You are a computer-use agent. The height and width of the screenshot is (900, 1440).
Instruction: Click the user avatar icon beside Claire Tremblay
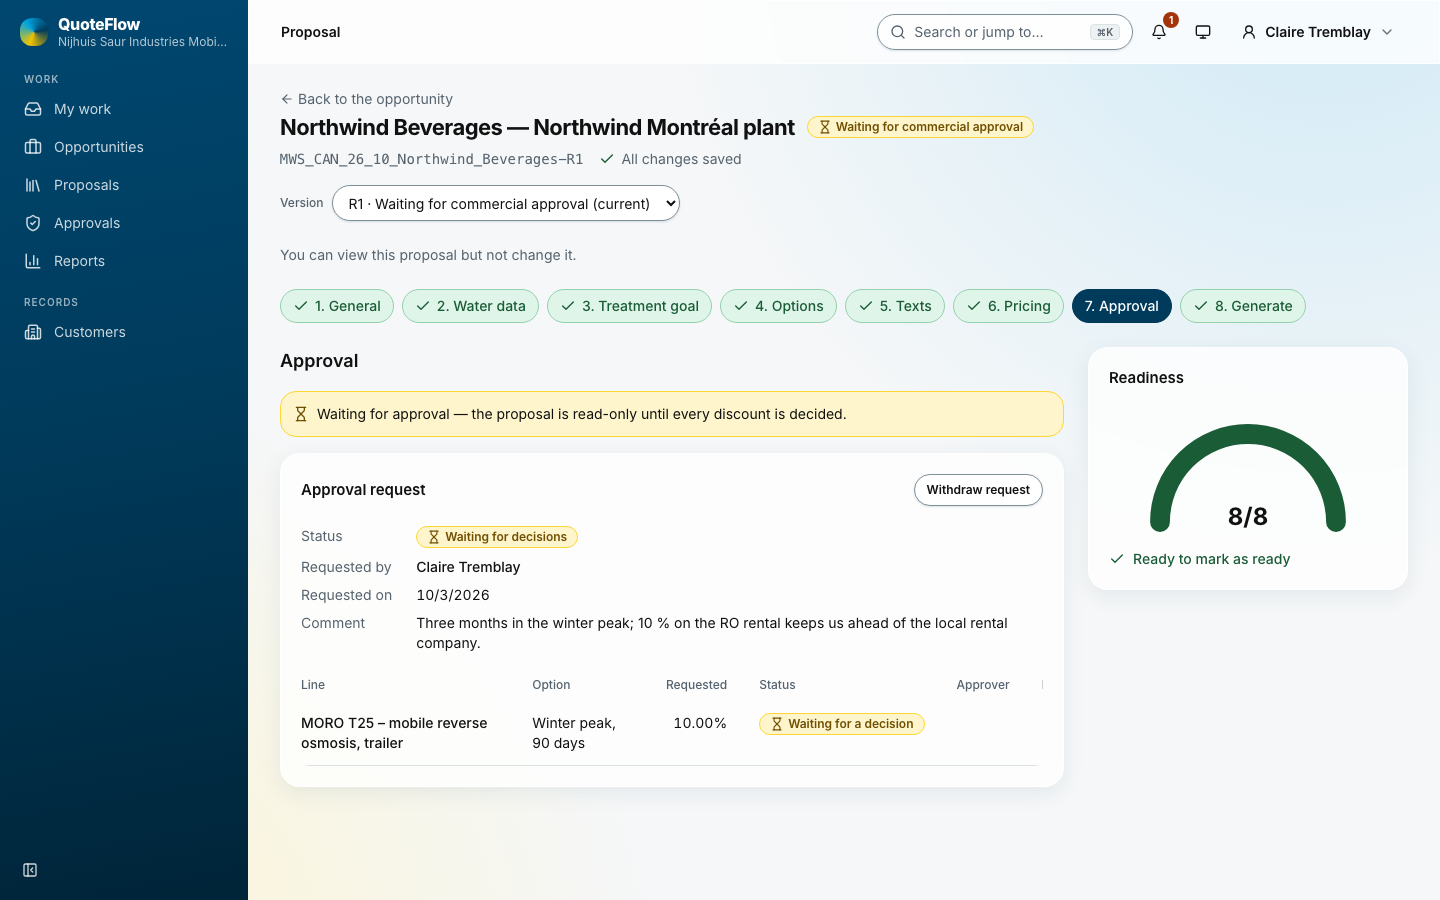(1249, 32)
